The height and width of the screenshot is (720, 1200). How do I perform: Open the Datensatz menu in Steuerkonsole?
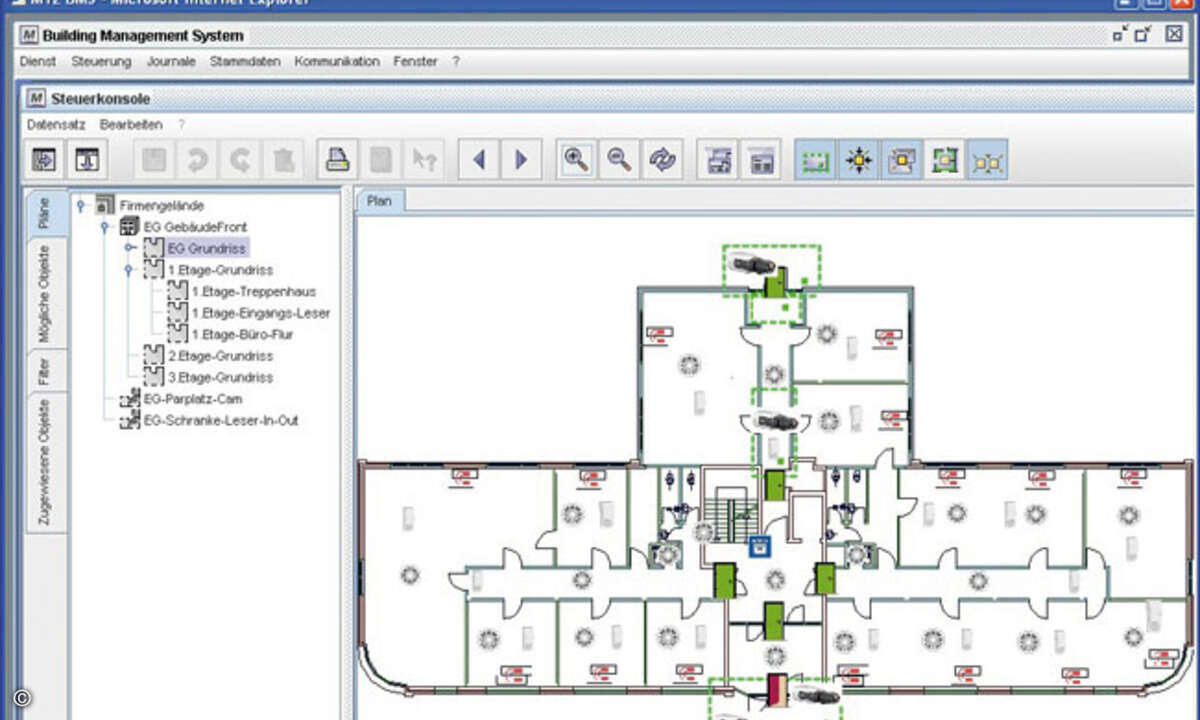(56, 125)
